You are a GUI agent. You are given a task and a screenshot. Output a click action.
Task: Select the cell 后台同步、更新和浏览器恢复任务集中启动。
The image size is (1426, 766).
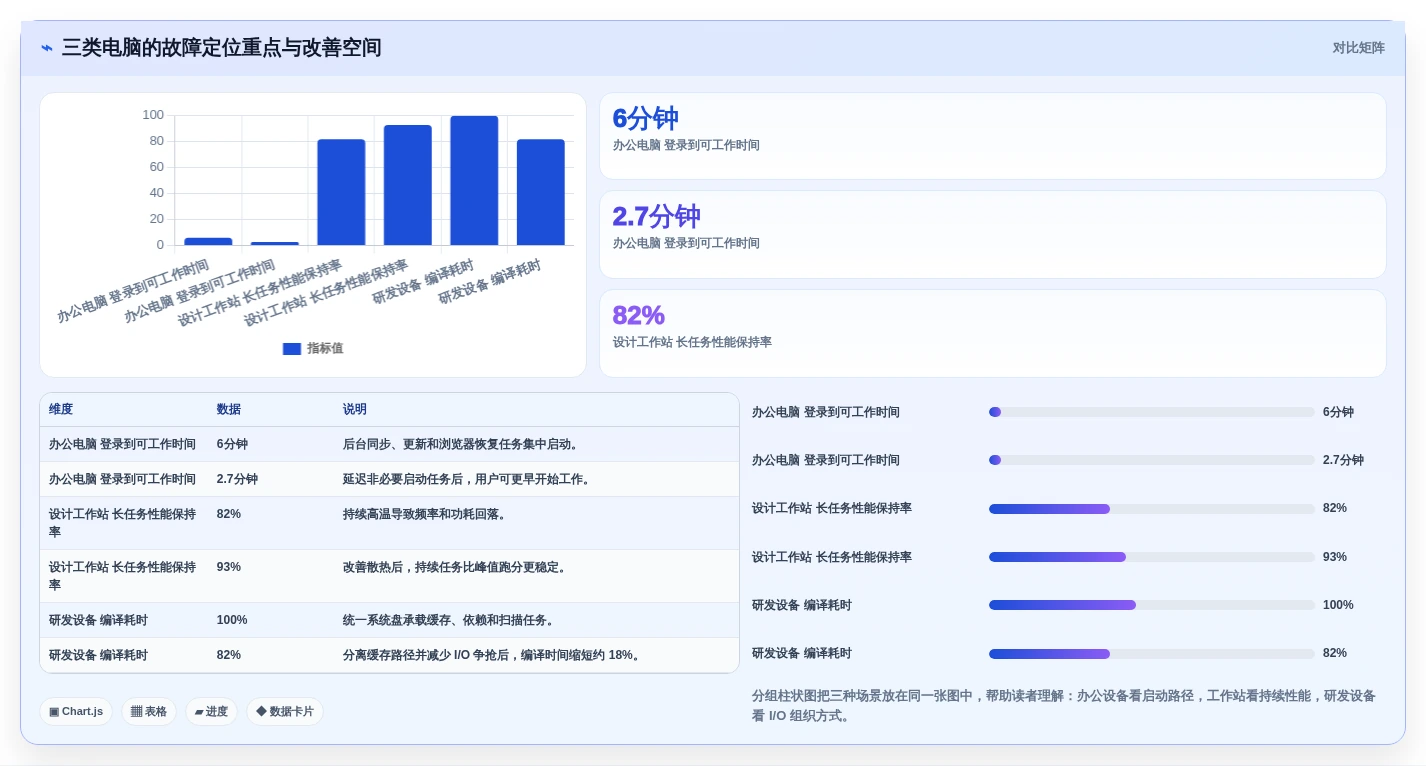pos(461,445)
